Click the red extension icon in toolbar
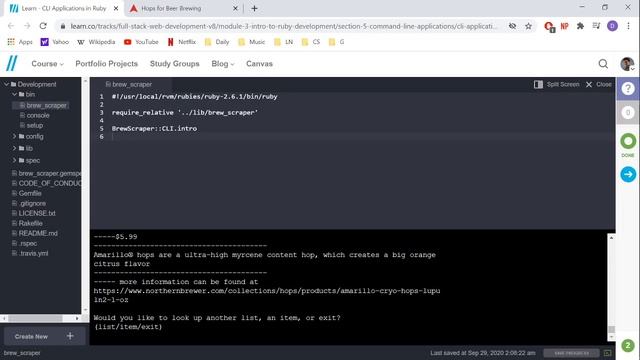 point(549,27)
